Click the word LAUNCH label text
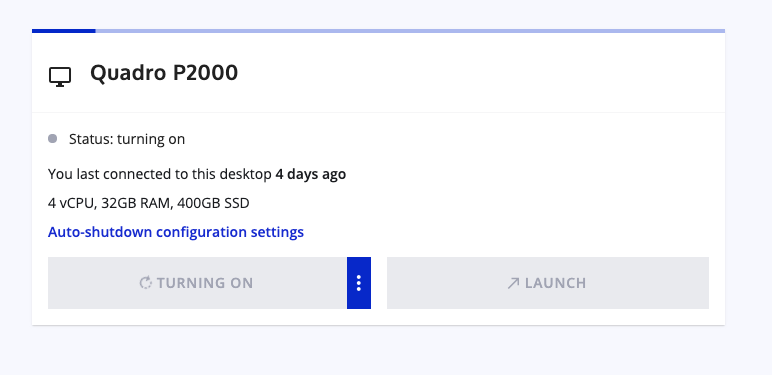 click(555, 283)
